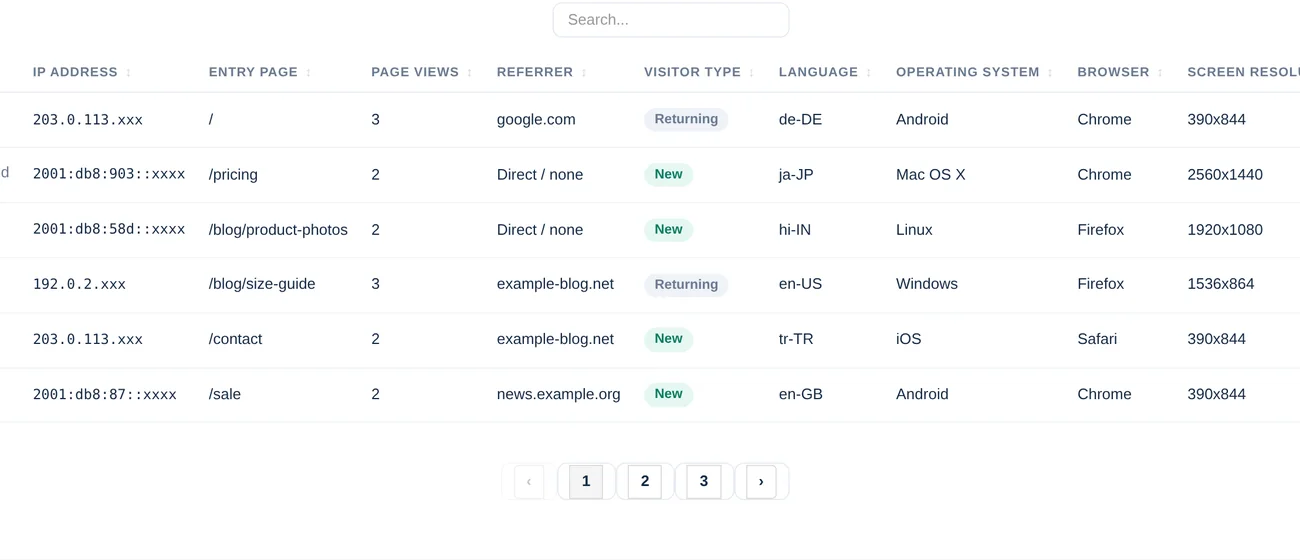
Task: Click the Screen Resolution column header
Action: tap(1243, 72)
